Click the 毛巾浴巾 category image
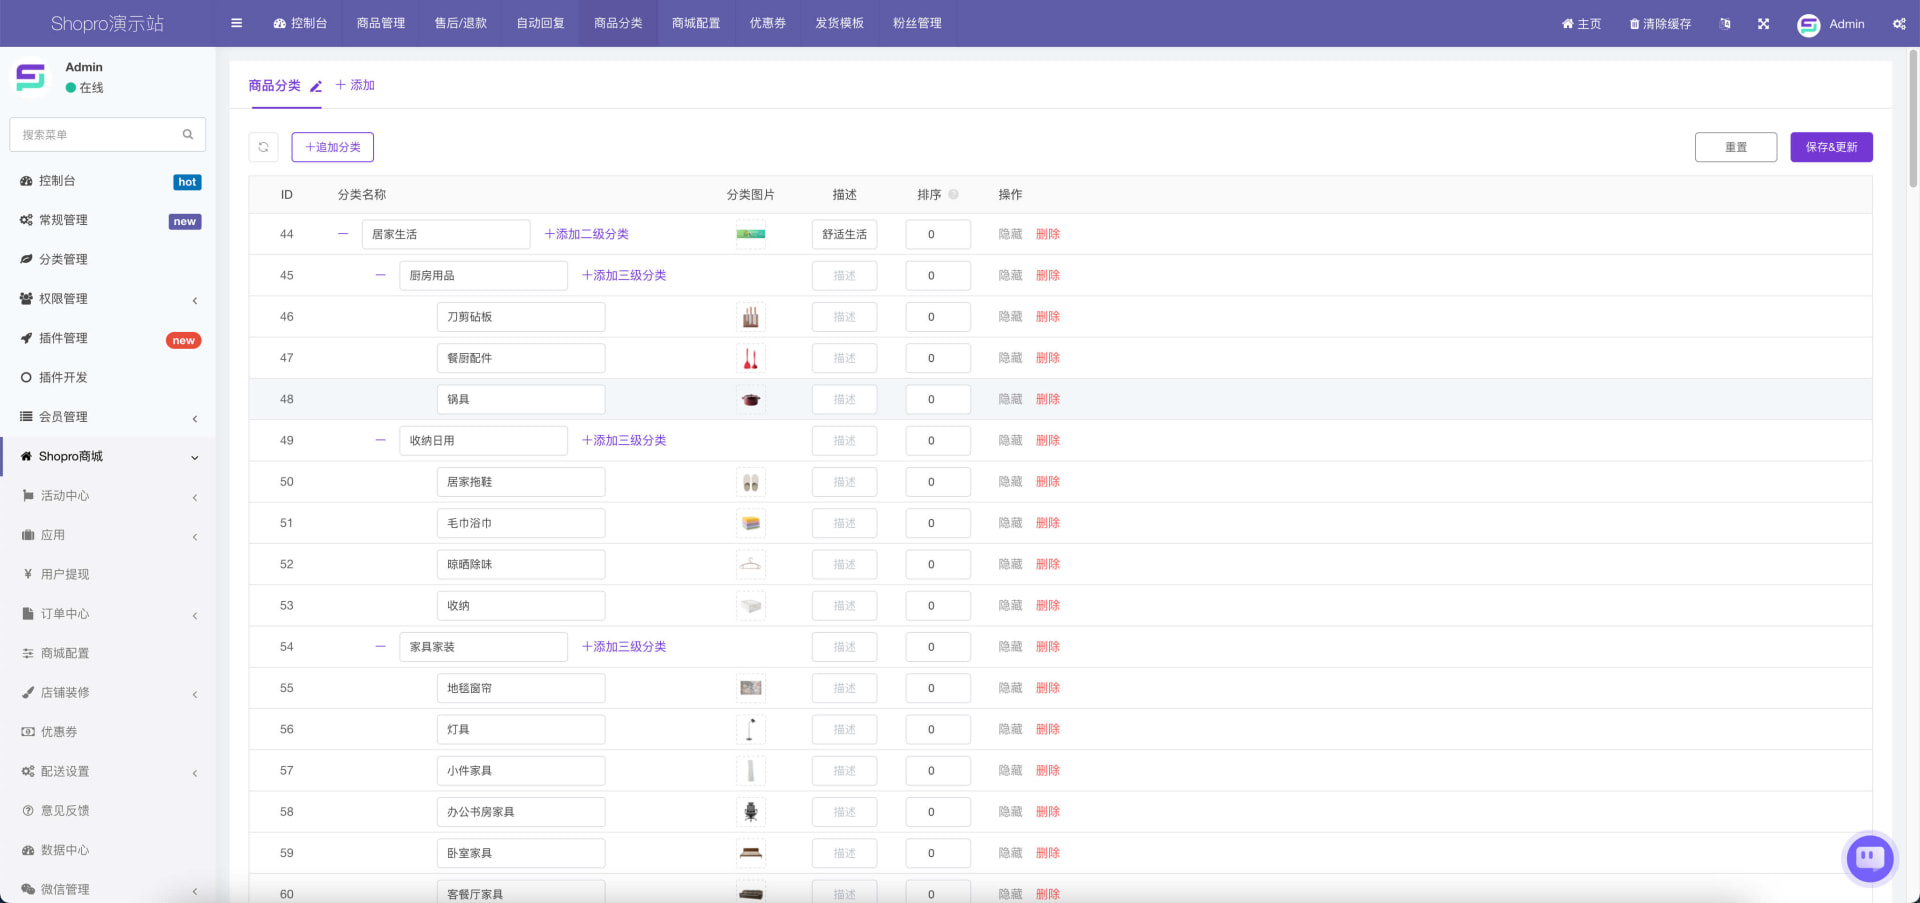This screenshot has width=1920, height=903. 751,523
